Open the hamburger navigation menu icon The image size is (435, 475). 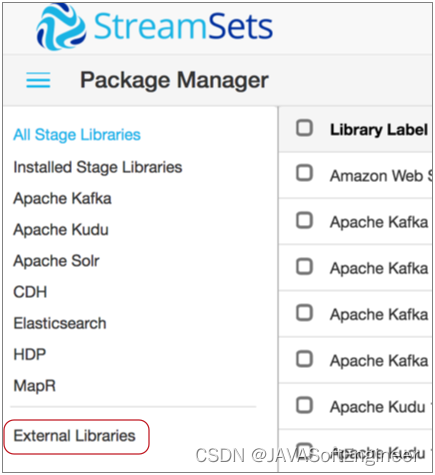38,80
